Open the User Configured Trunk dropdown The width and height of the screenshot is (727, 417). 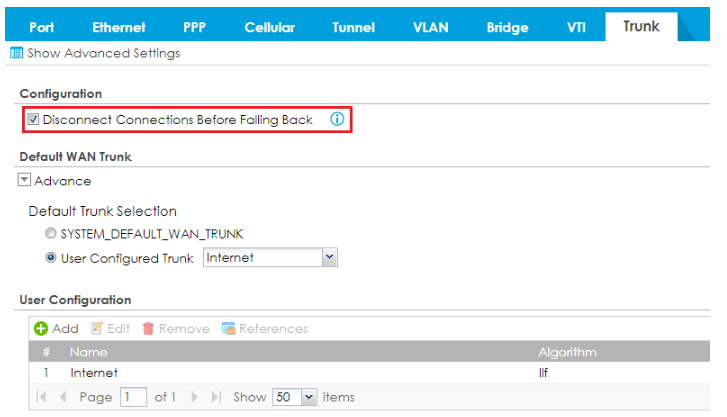[329, 258]
